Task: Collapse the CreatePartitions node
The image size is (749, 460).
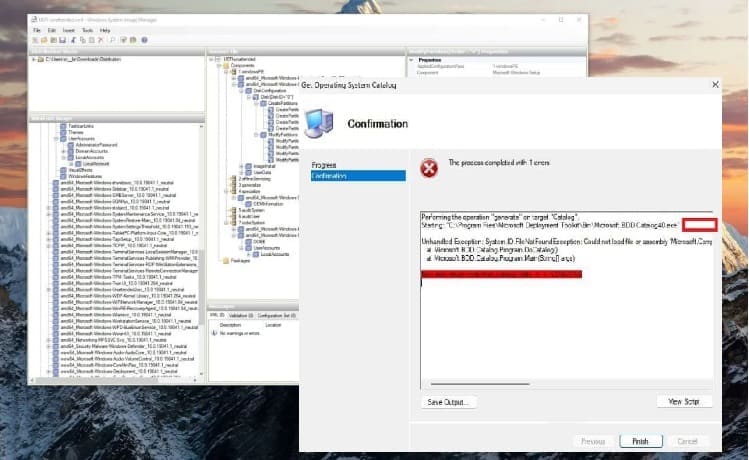Action: click(256, 103)
